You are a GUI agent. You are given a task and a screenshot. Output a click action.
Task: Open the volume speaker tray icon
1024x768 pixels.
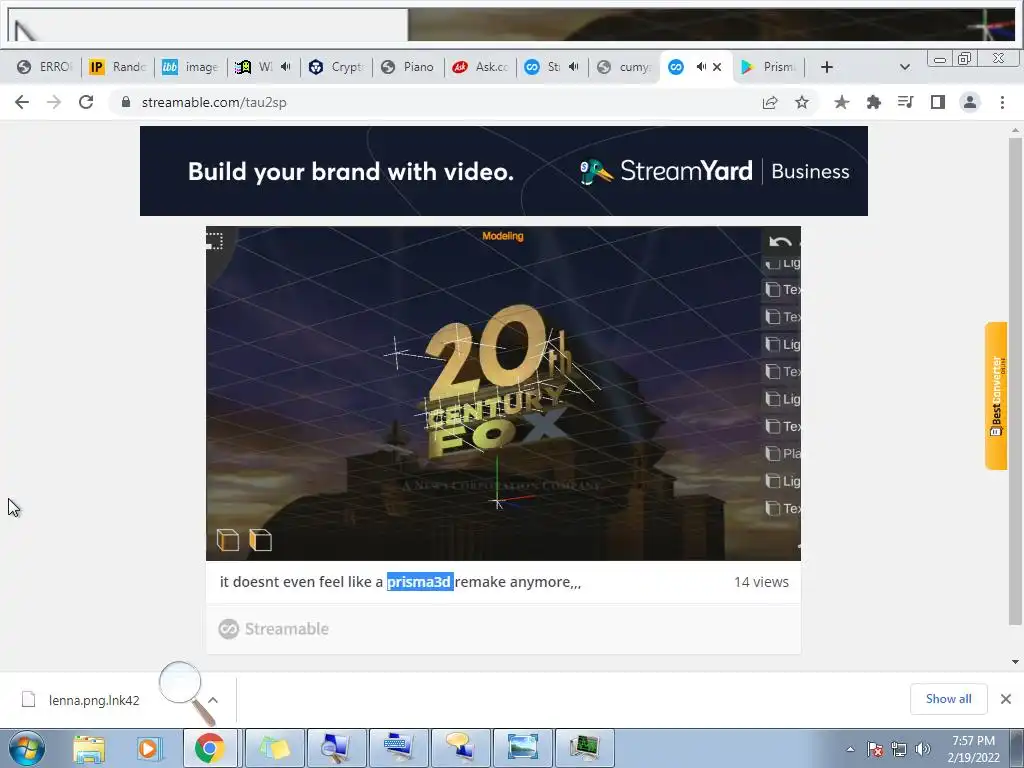tap(923, 749)
